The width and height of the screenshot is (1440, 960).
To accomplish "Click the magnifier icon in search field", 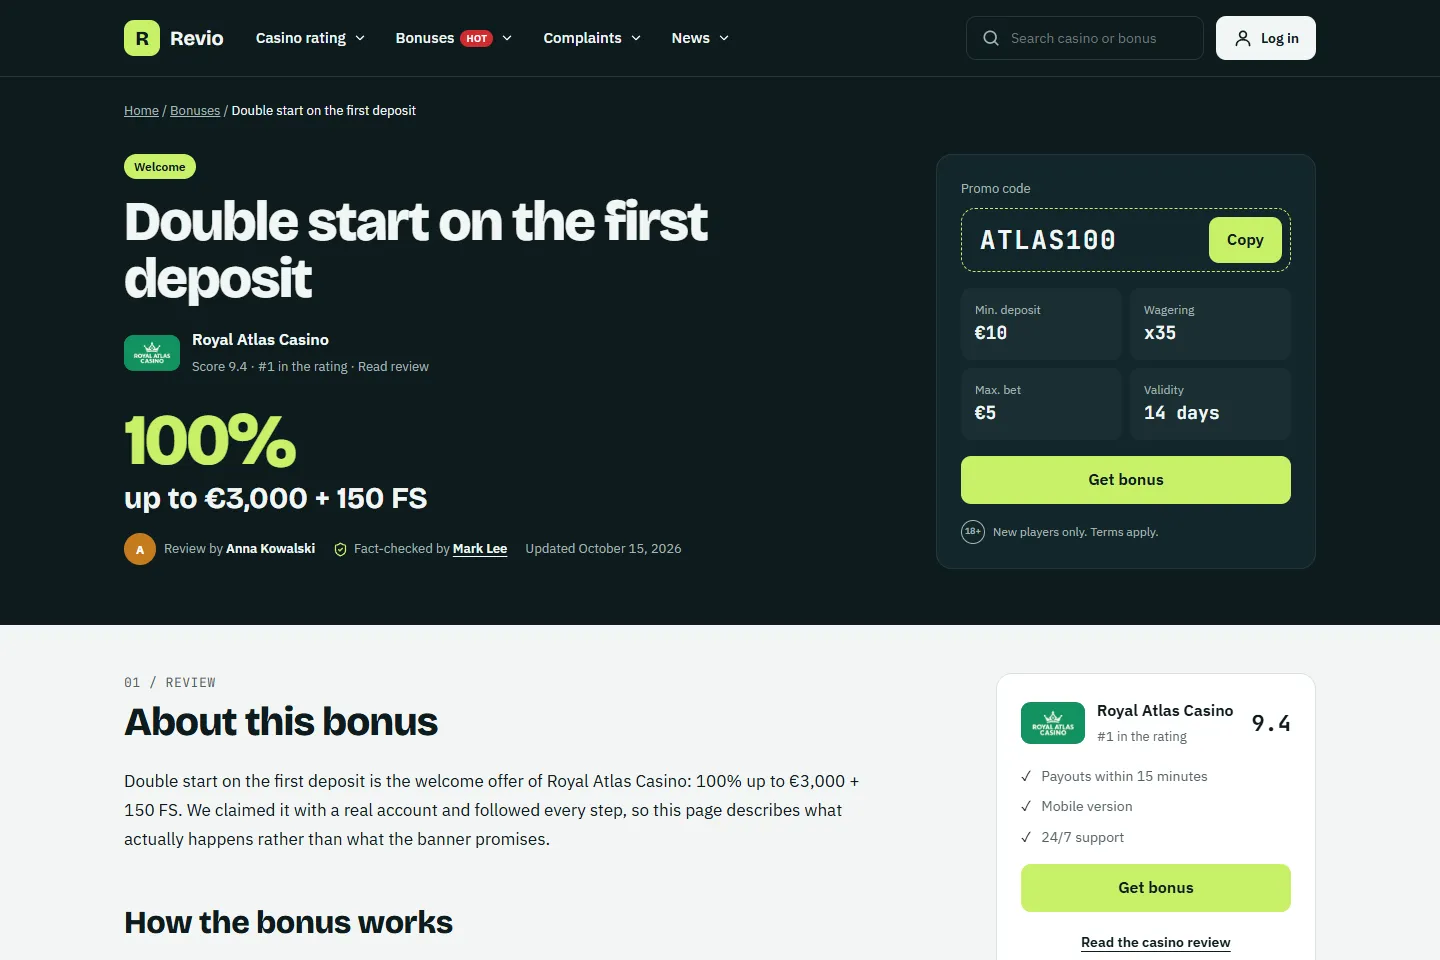I will click(x=991, y=38).
